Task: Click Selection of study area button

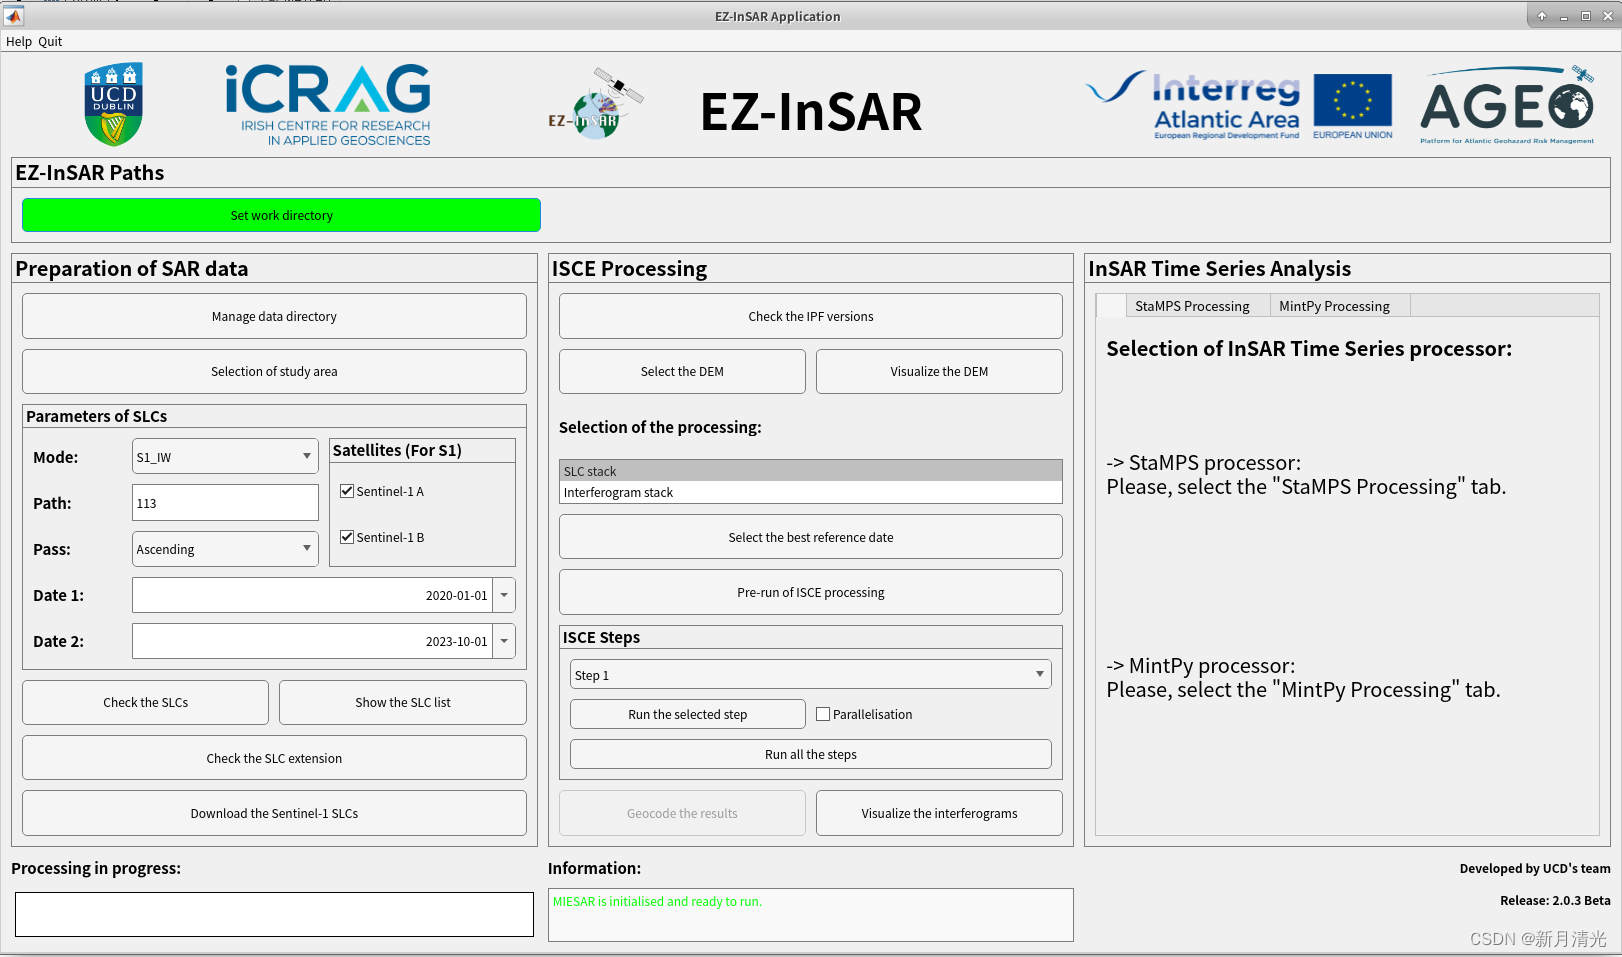Action: click(x=274, y=371)
